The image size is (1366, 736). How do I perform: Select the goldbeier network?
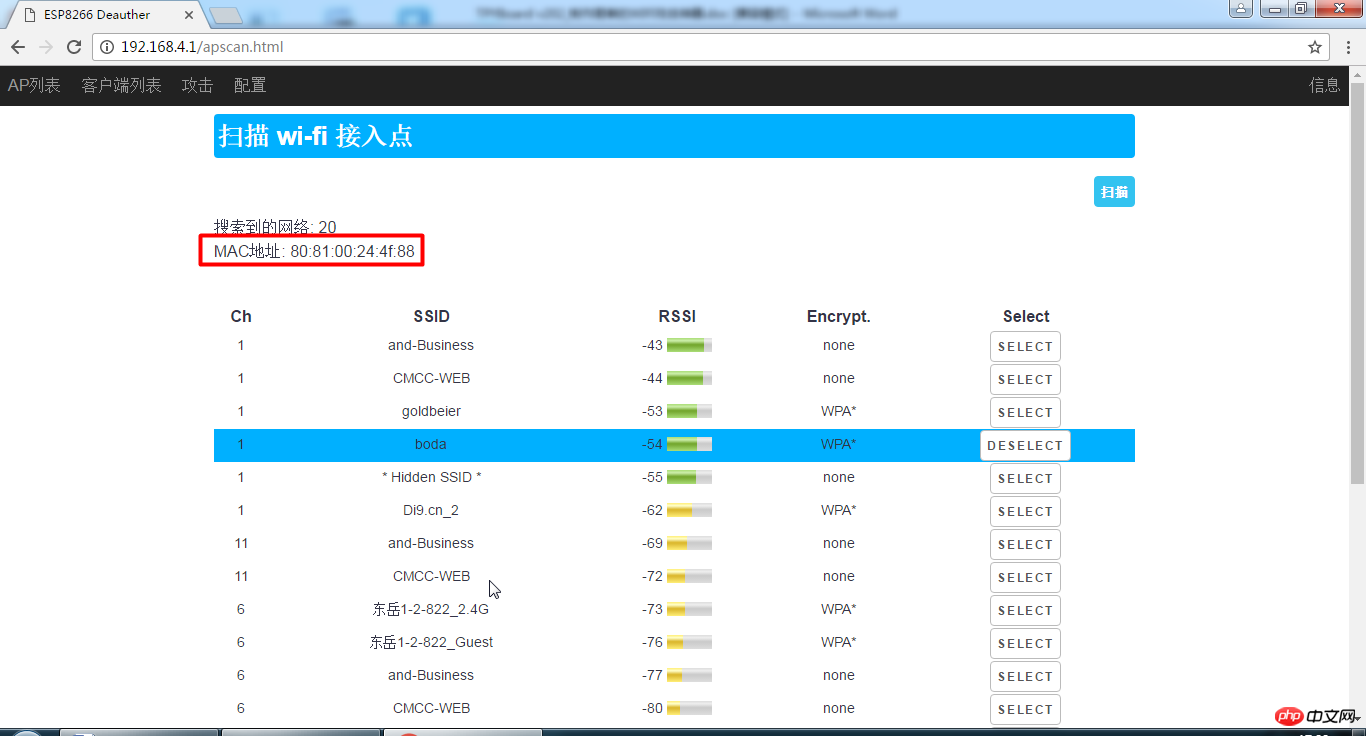1025,412
